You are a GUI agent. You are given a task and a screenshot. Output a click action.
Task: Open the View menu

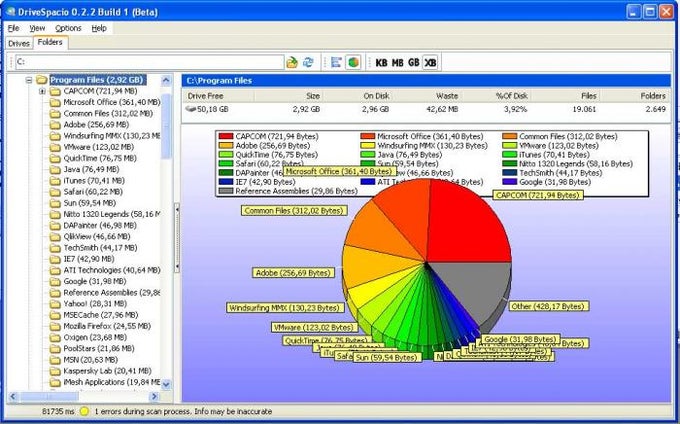37,28
